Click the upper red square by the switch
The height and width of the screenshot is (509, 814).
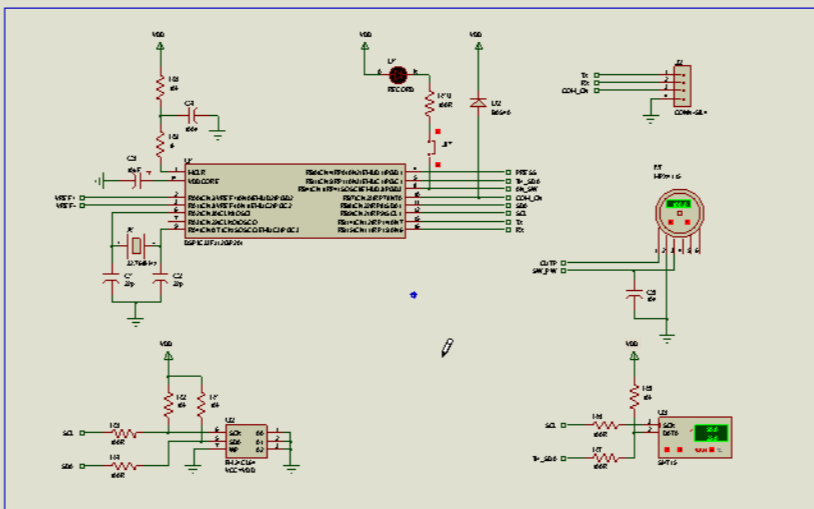(437, 131)
